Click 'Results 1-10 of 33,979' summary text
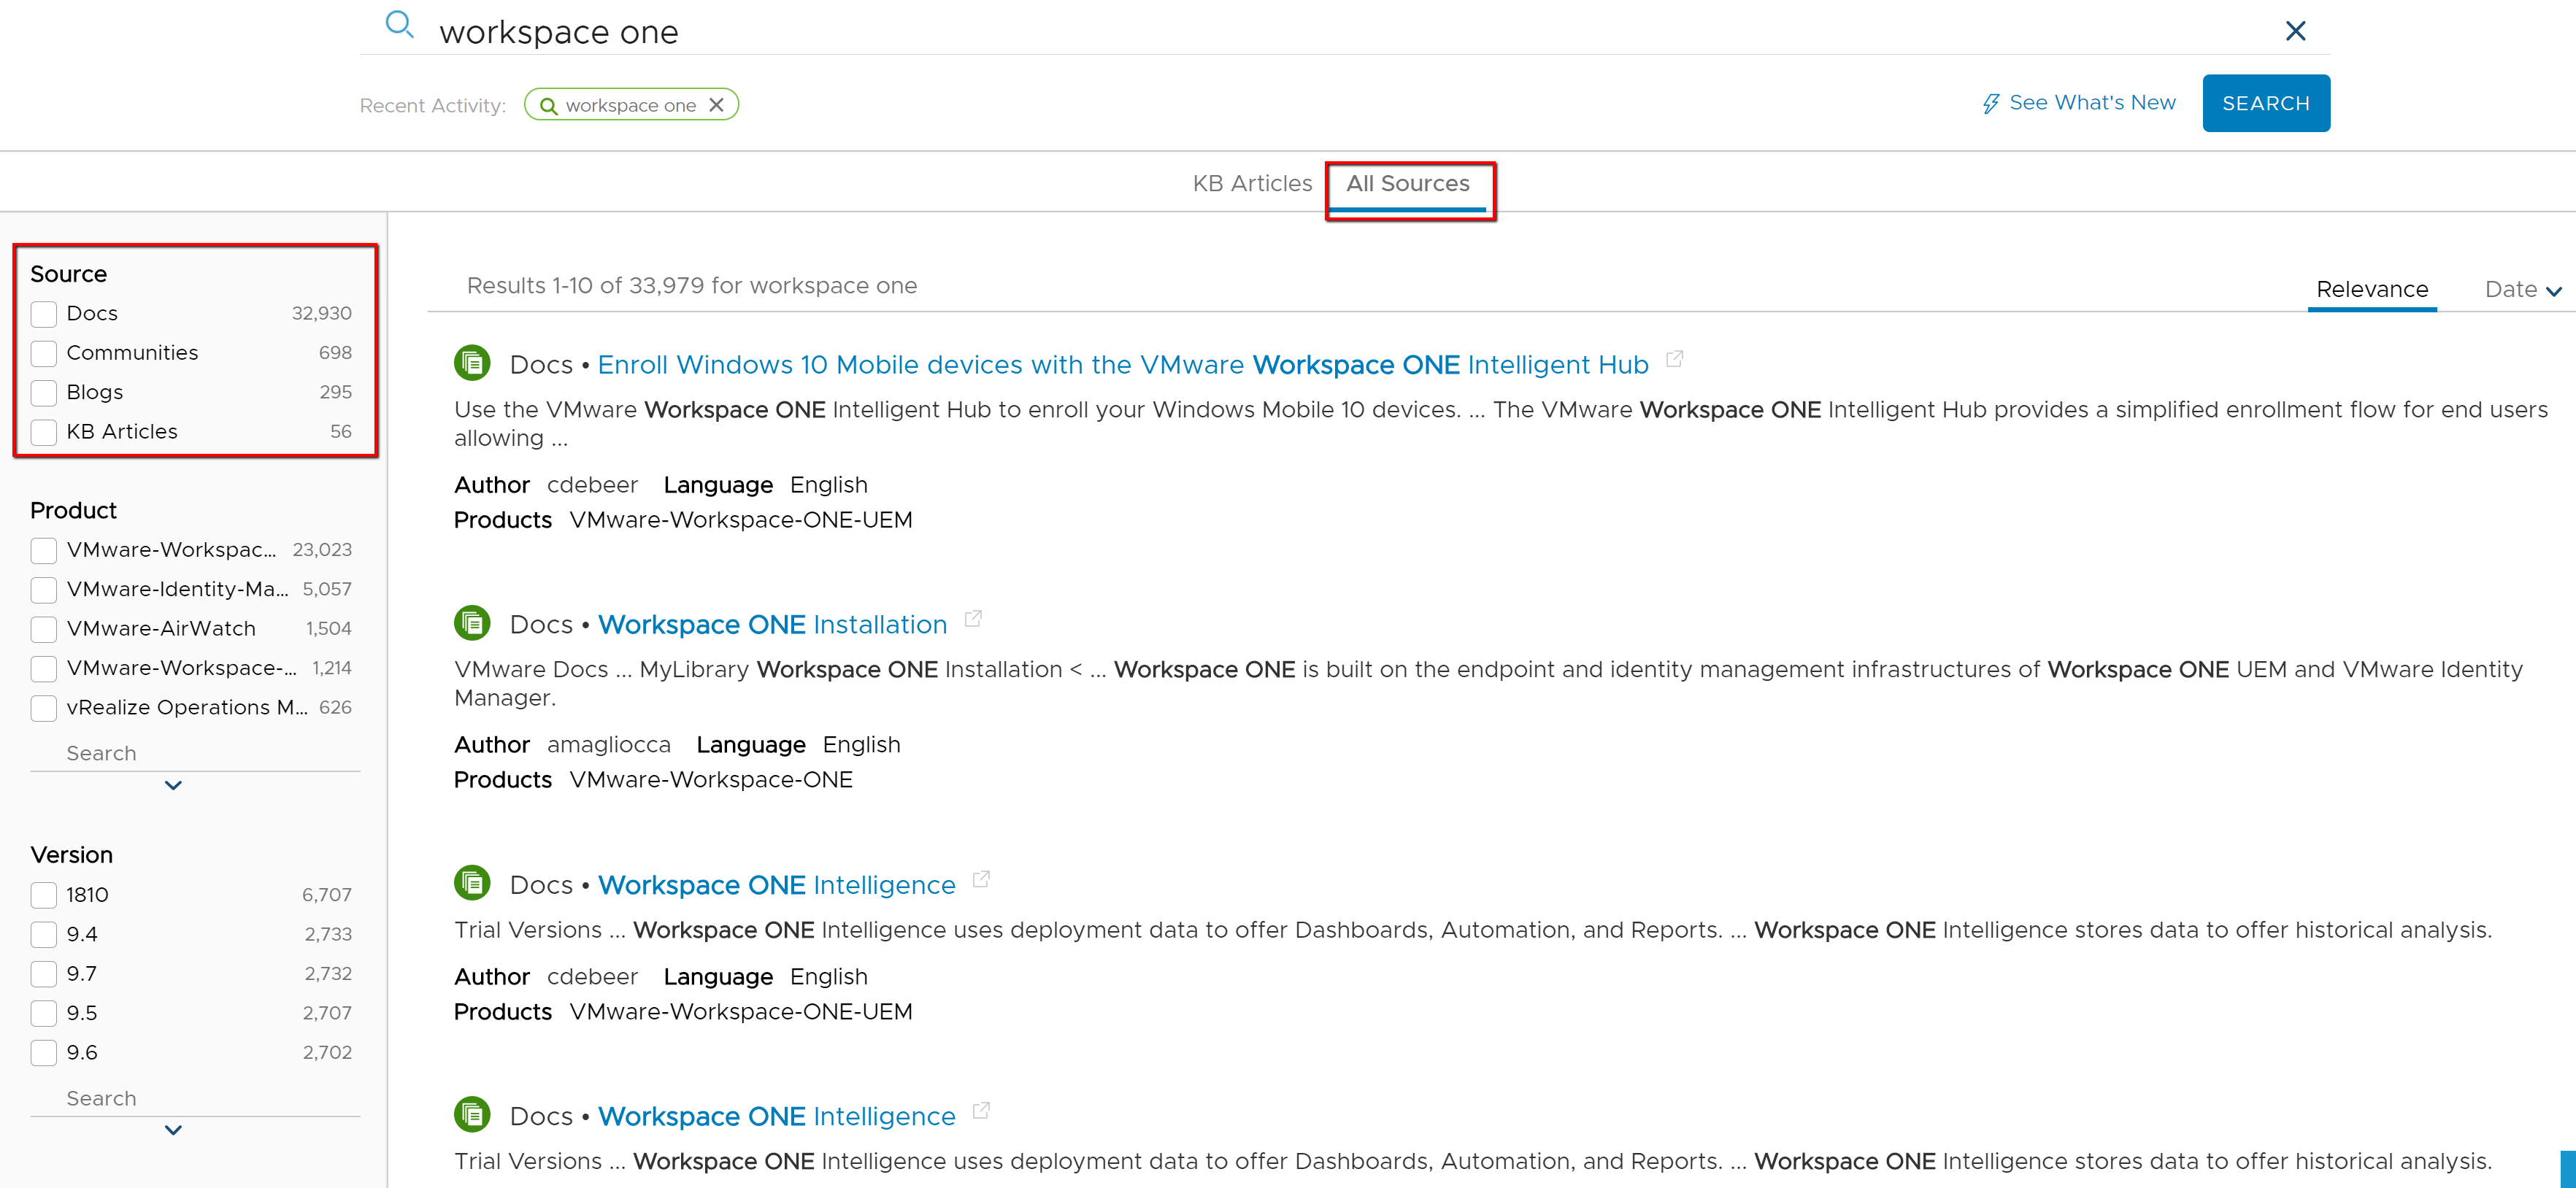The height and width of the screenshot is (1188, 2576). (691, 286)
